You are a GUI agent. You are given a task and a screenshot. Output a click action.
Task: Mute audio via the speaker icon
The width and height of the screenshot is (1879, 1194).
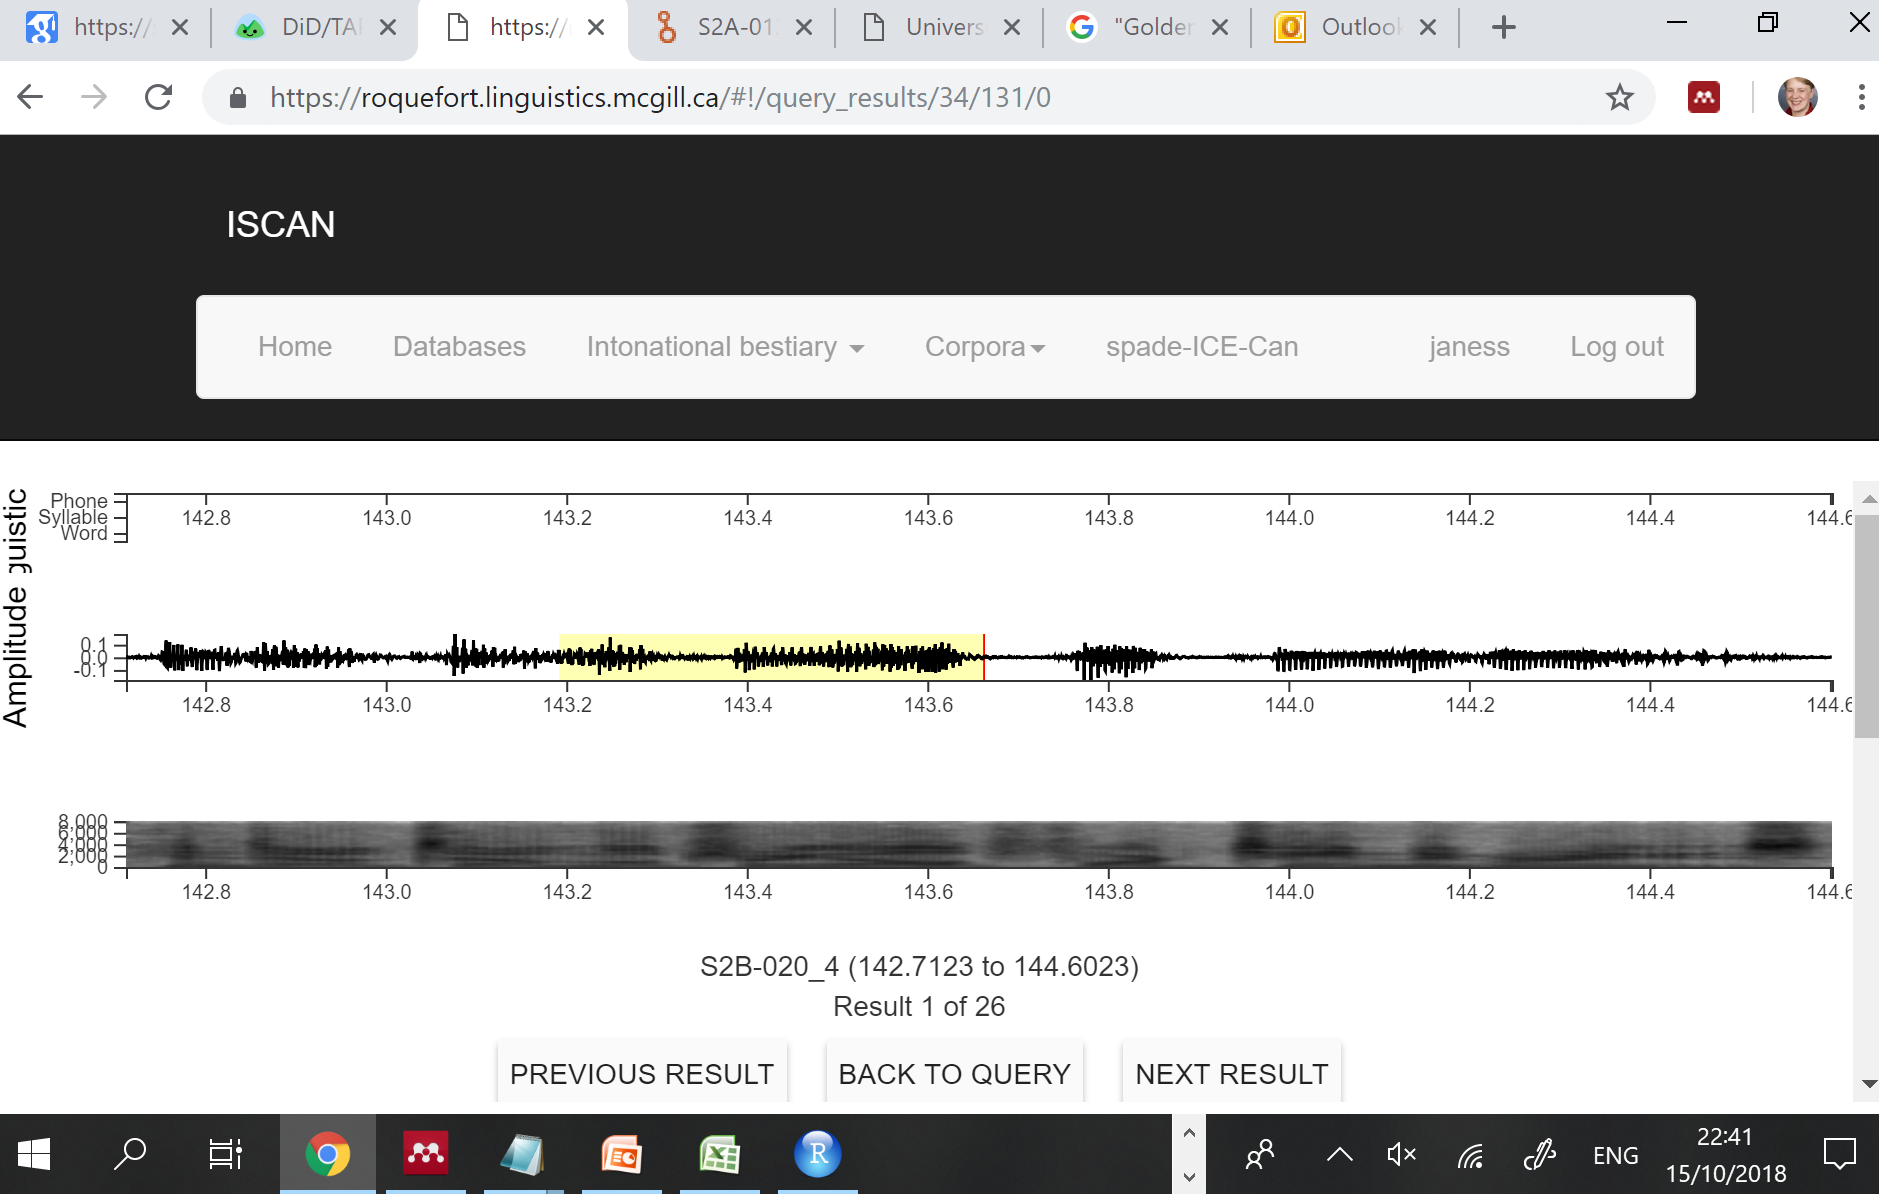click(x=1399, y=1155)
